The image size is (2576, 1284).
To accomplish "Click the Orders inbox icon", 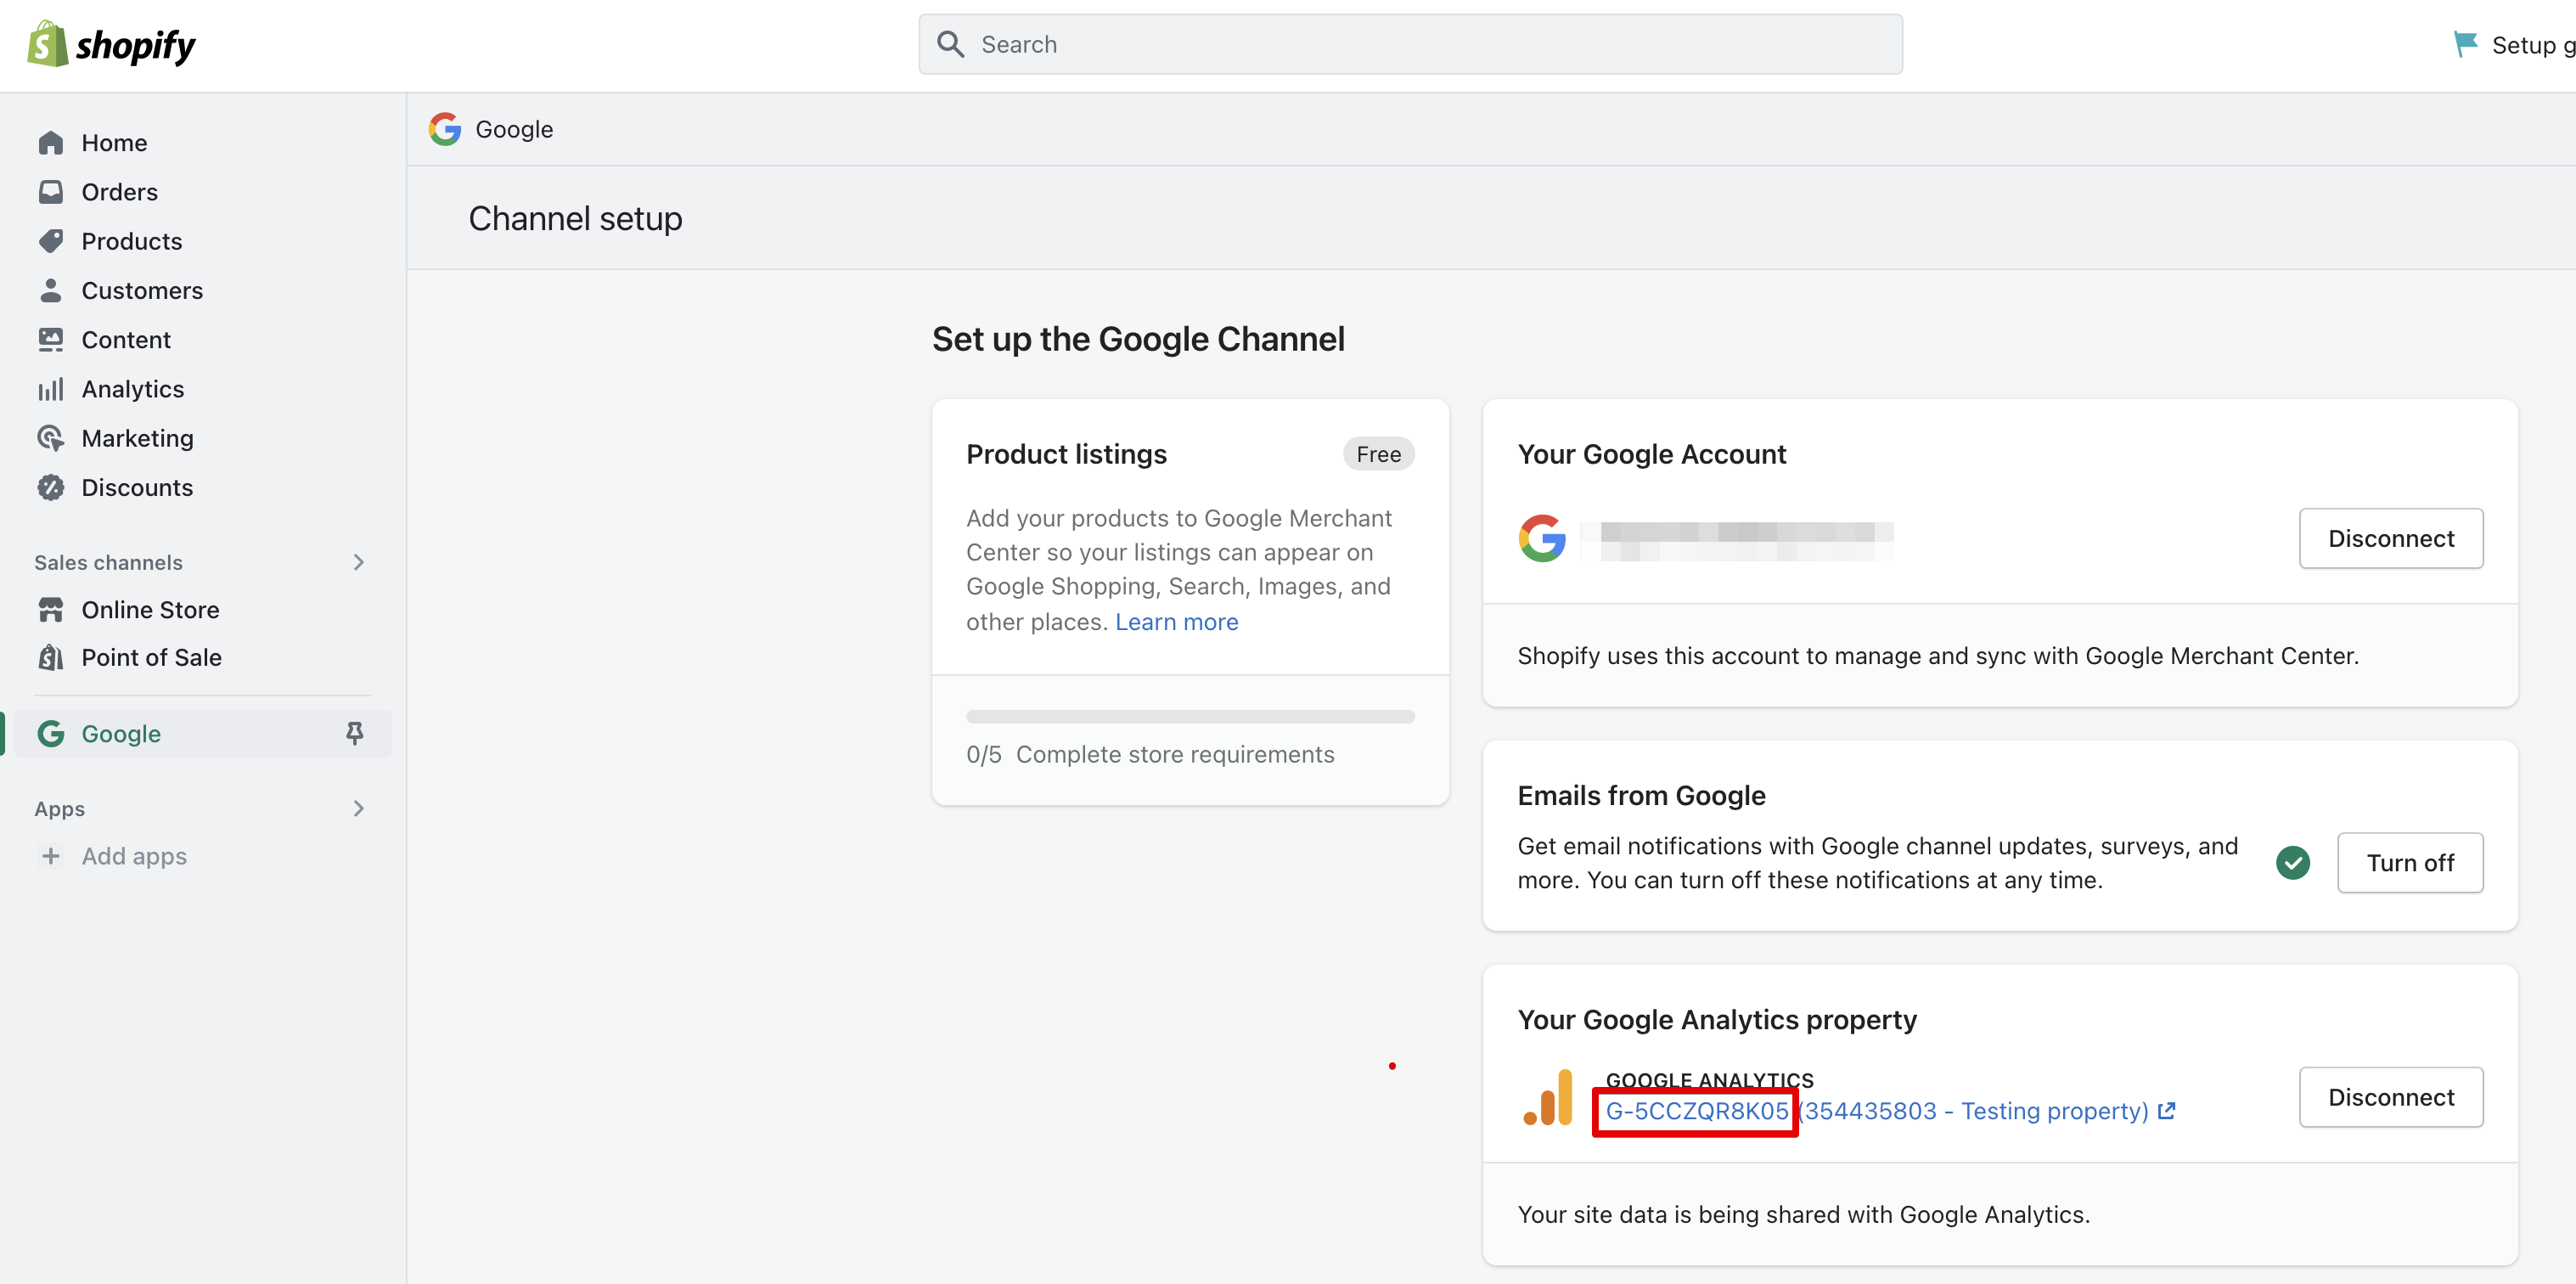I will (51, 191).
